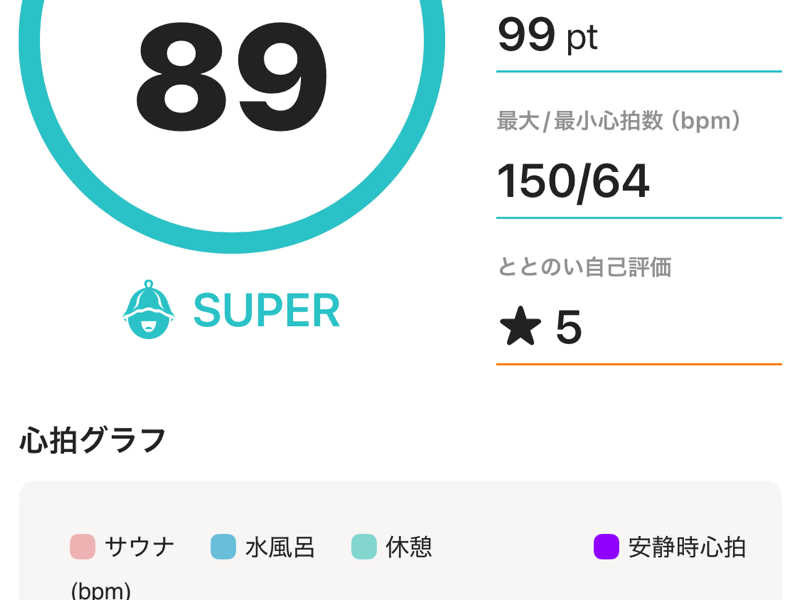Click the self-rating number 5
This screenshot has height=600, width=800.
(x=568, y=327)
